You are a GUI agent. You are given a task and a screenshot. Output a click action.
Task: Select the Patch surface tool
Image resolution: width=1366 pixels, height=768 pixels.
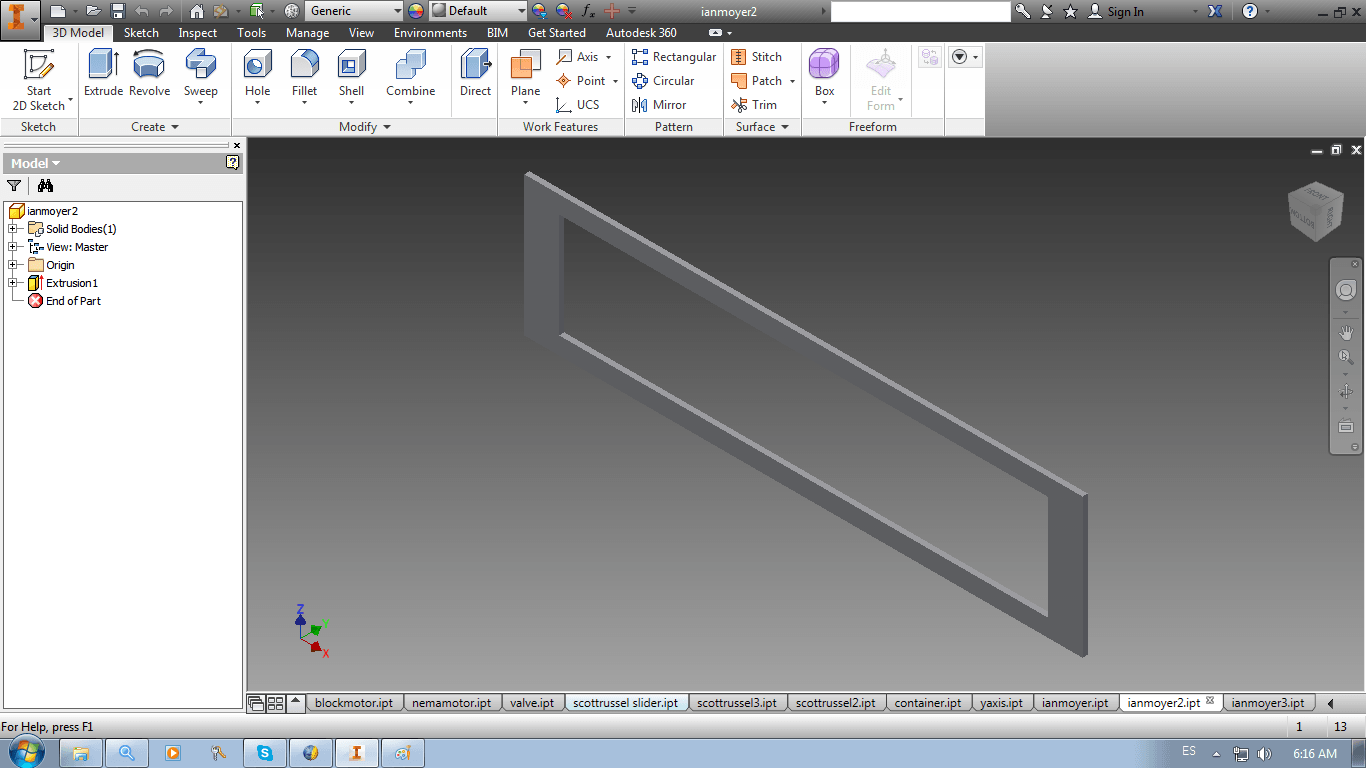[763, 81]
